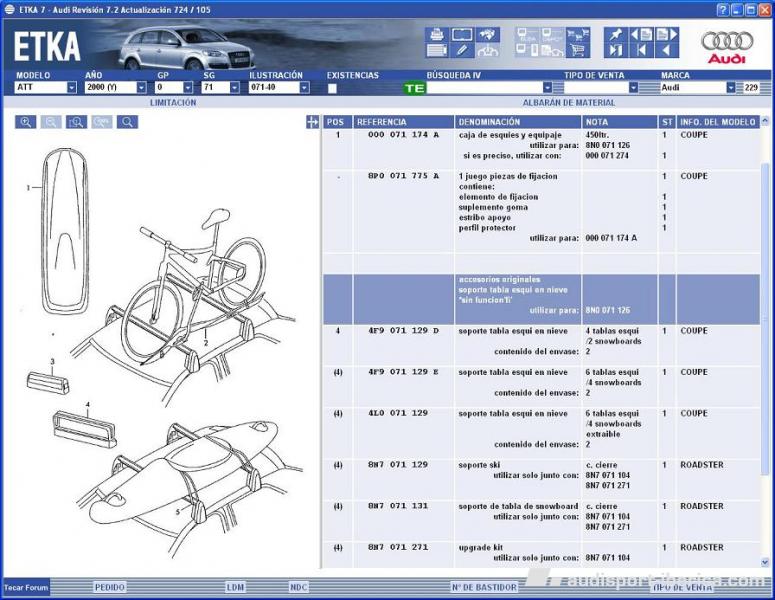Image resolution: width=775 pixels, height=600 pixels.
Task: Click the greyed-out top-left network monitor icon
Action: [527, 35]
